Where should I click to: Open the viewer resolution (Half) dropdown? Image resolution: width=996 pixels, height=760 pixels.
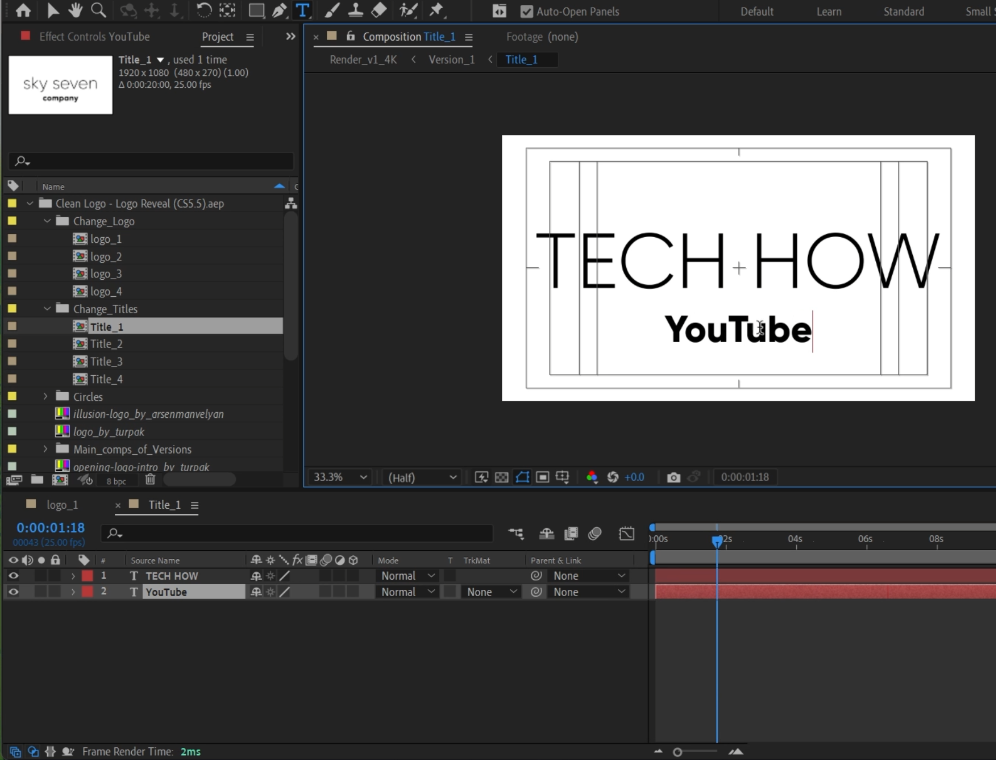(422, 478)
